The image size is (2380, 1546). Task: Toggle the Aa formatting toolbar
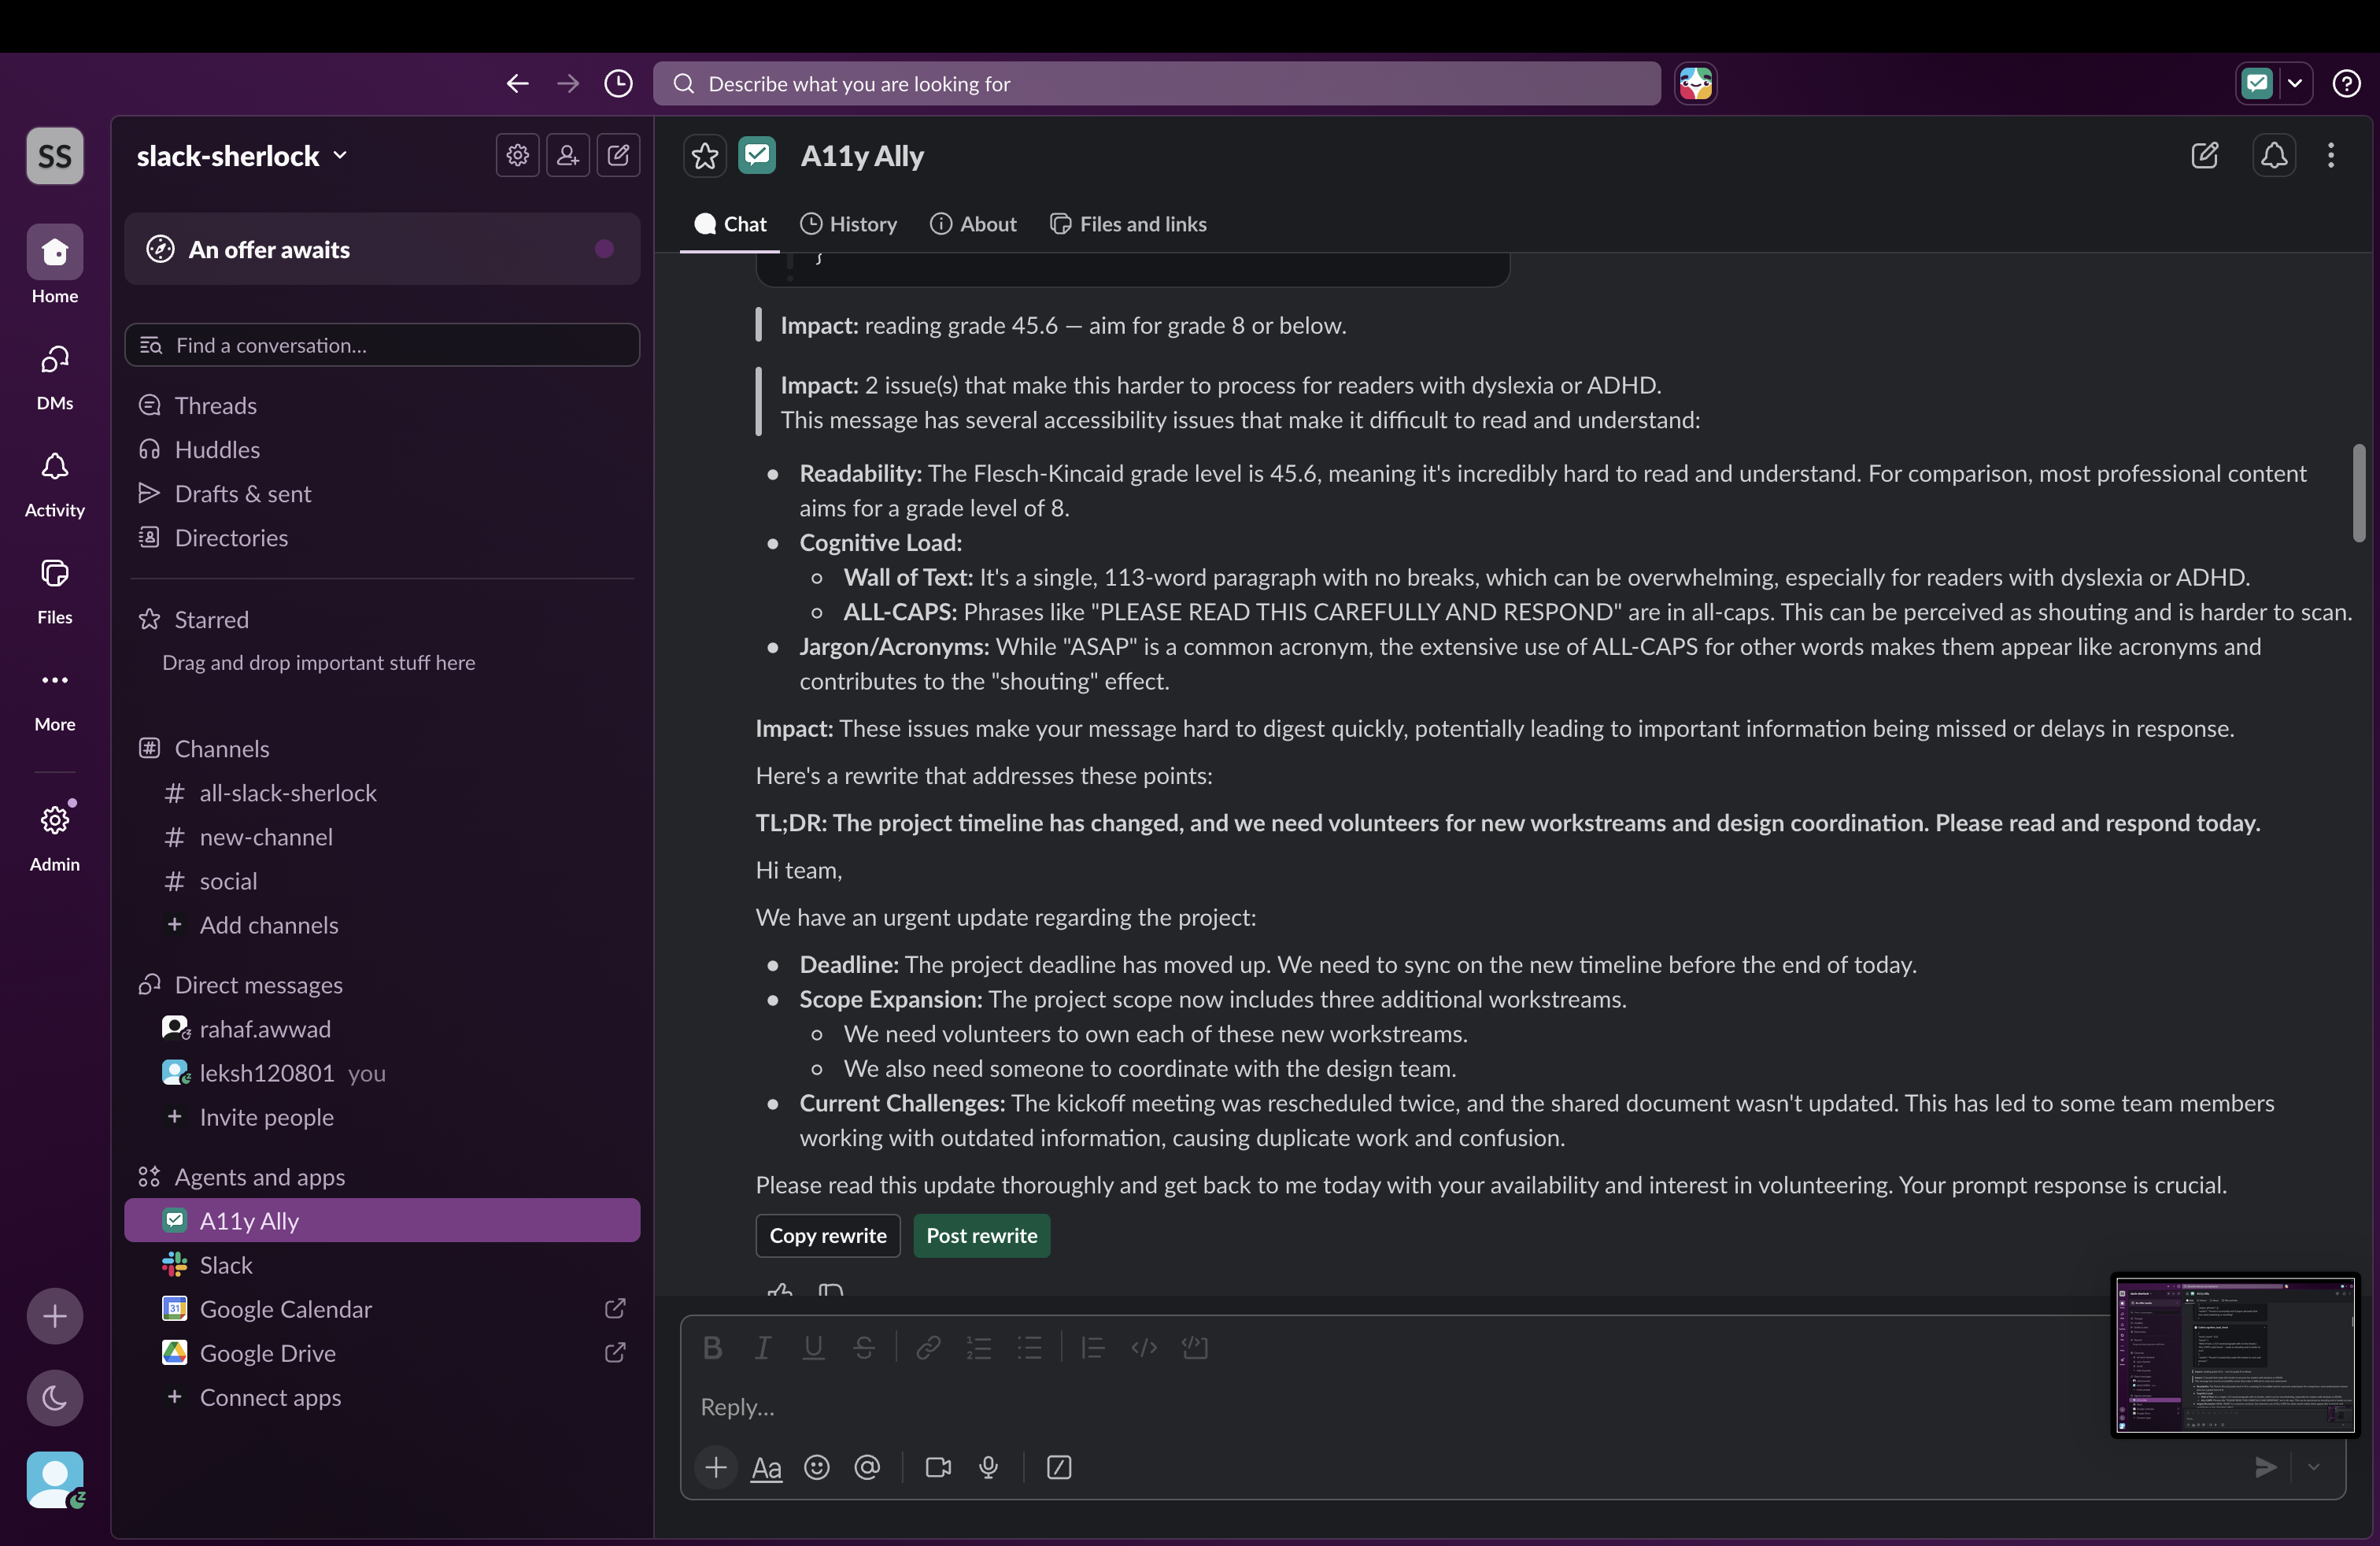tap(766, 1467)
